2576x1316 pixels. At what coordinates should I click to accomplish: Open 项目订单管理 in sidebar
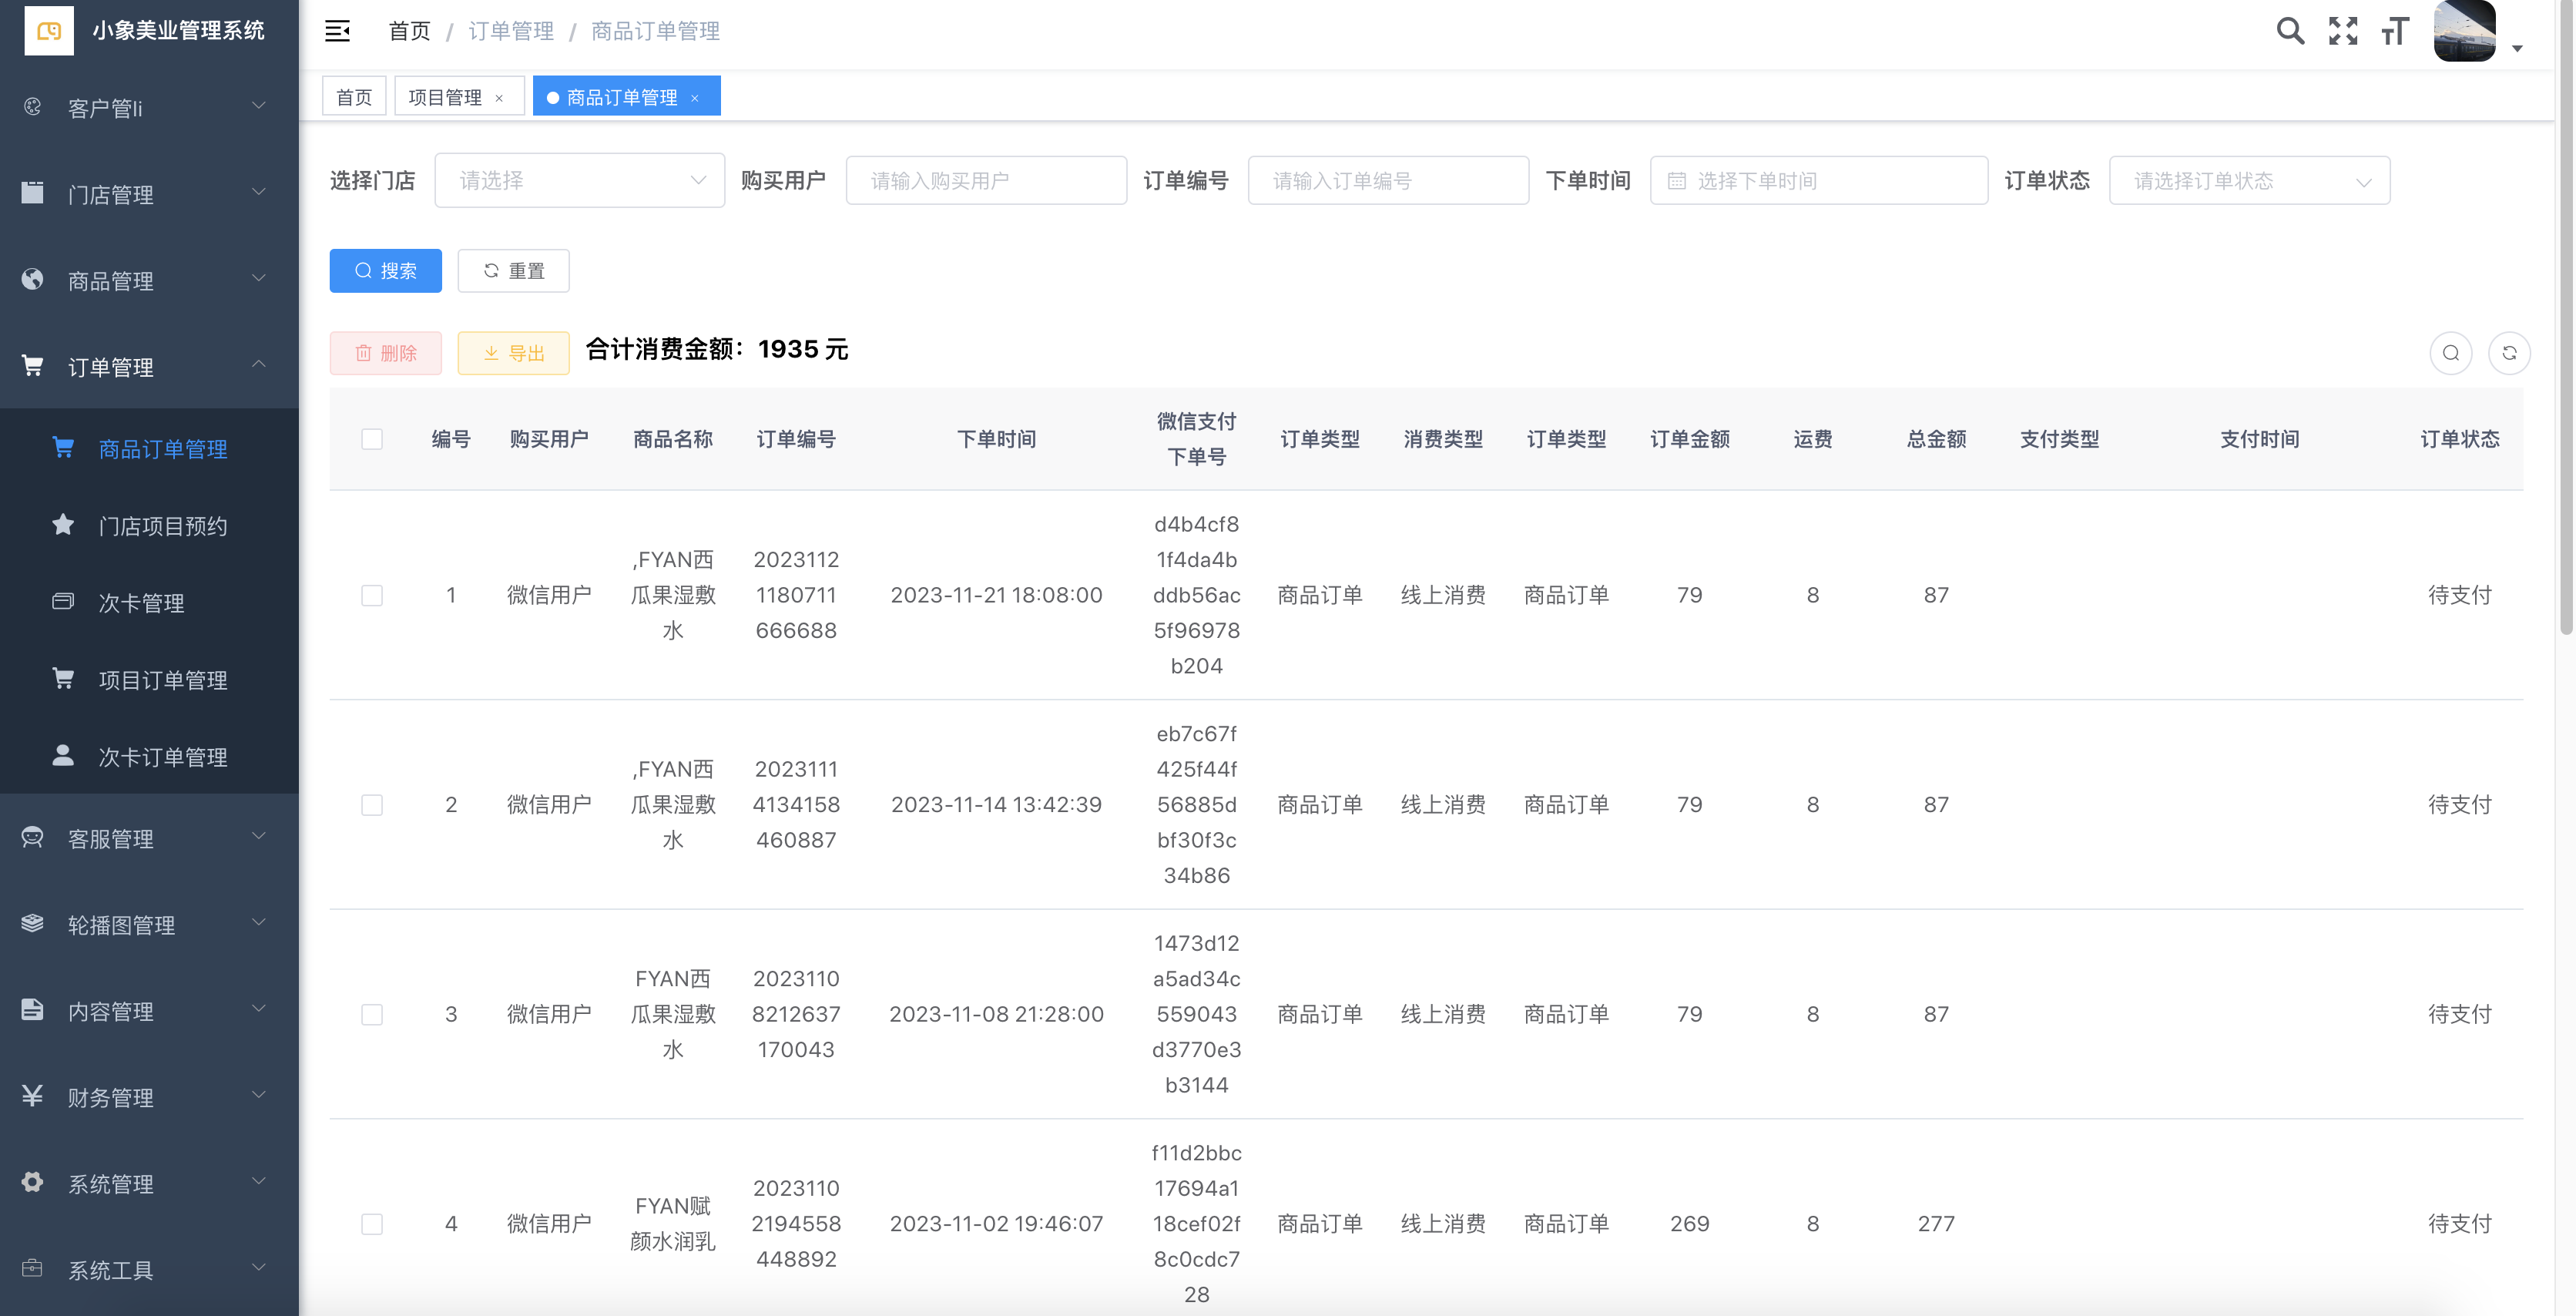162,680
